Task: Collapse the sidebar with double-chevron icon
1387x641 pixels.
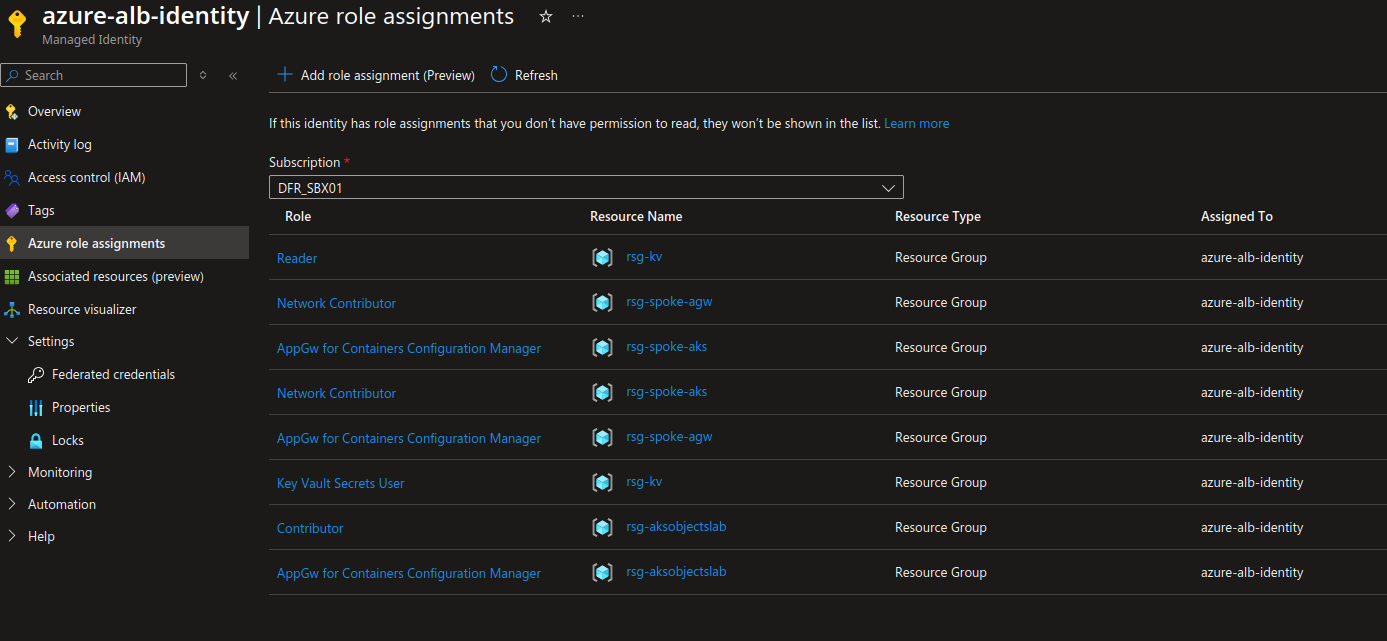Action: pyautogui.click(x=233, y=75)
